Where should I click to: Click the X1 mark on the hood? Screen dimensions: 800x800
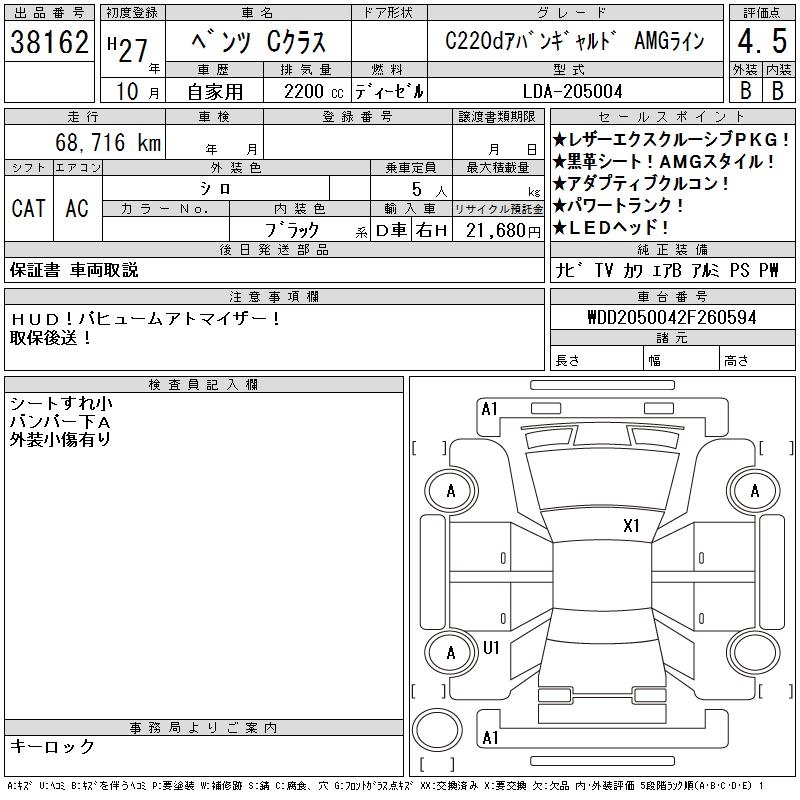(x=631, y=525)
